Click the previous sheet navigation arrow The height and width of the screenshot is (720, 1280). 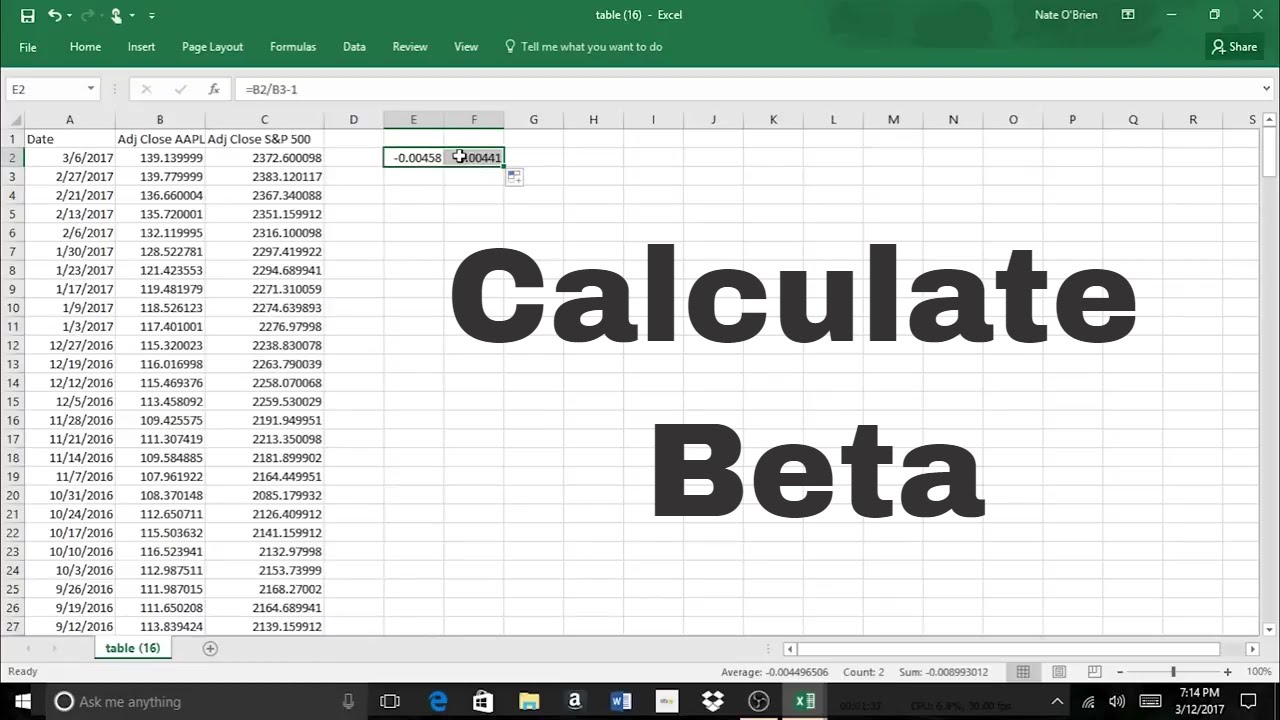click(x=26, y=649)
